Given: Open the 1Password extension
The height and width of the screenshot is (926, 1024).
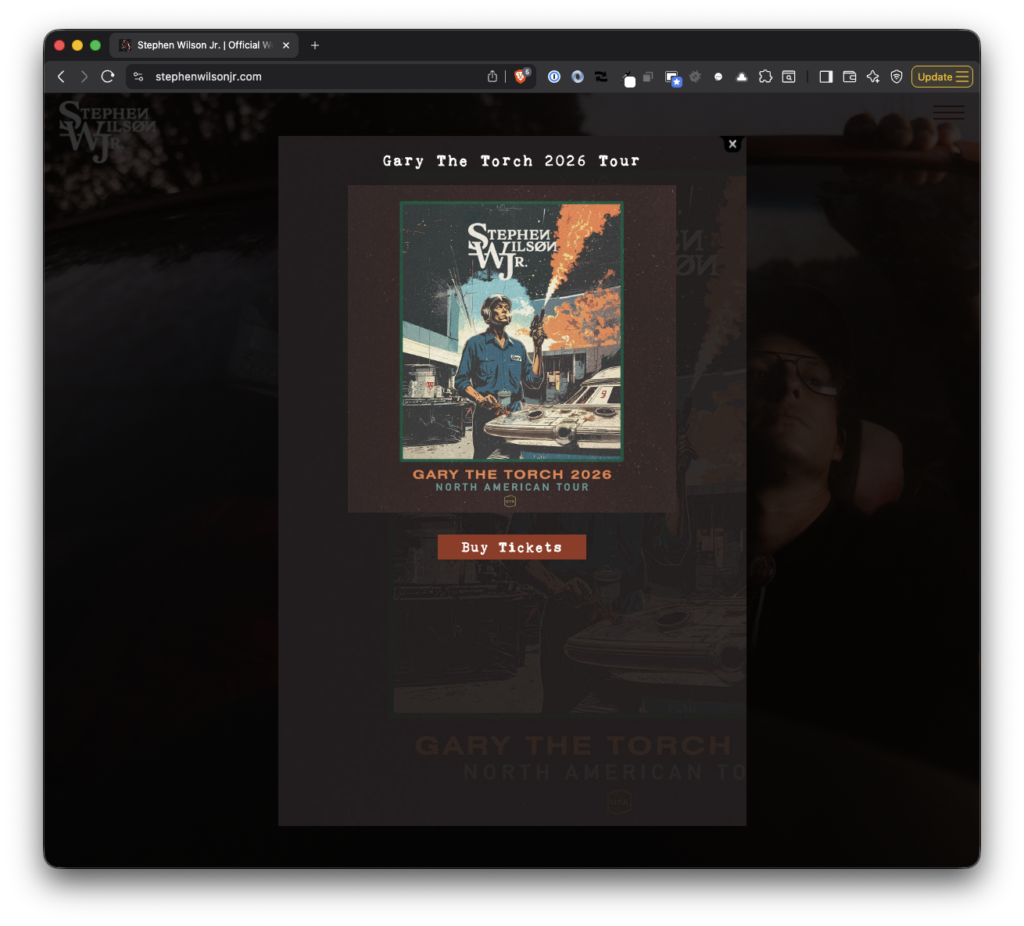Looking at the screenshot, I should tap(553, 77).
